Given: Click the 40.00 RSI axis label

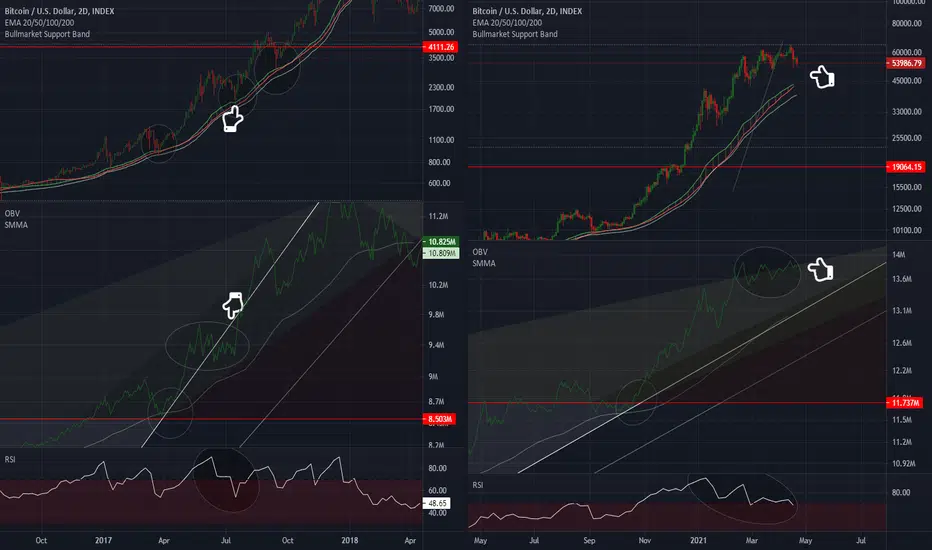Looking at the screenshot, I should (437, 513).
